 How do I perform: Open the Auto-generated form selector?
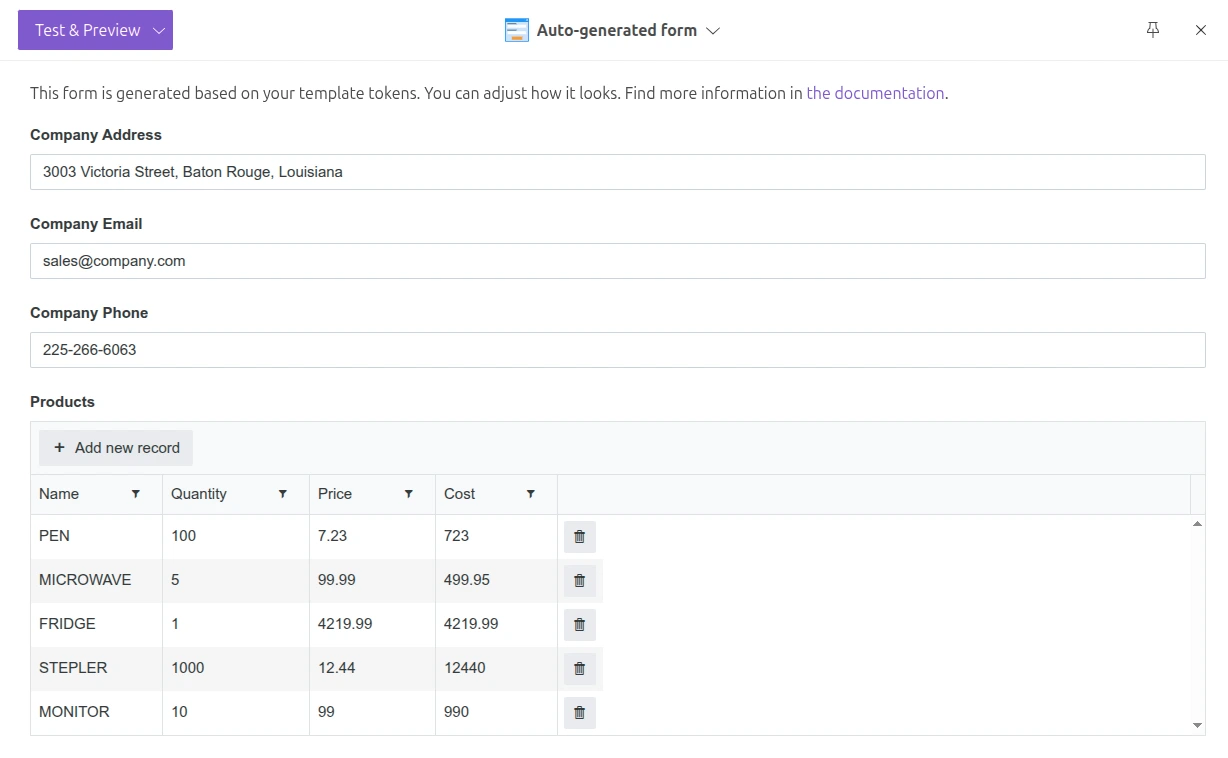[x=613, y=30]
